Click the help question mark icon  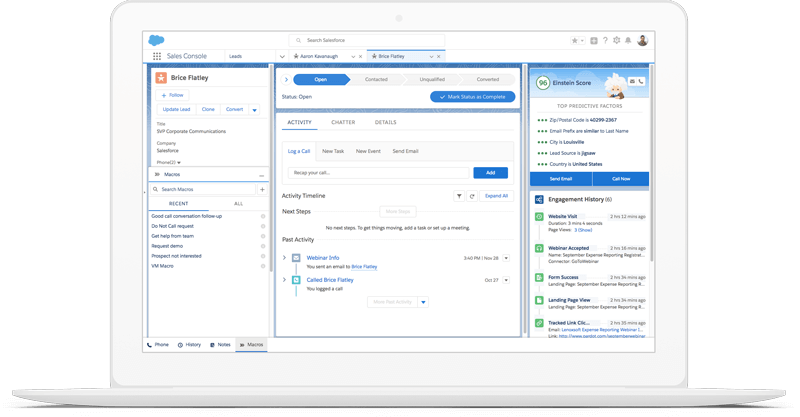click(x=605, y=41)
